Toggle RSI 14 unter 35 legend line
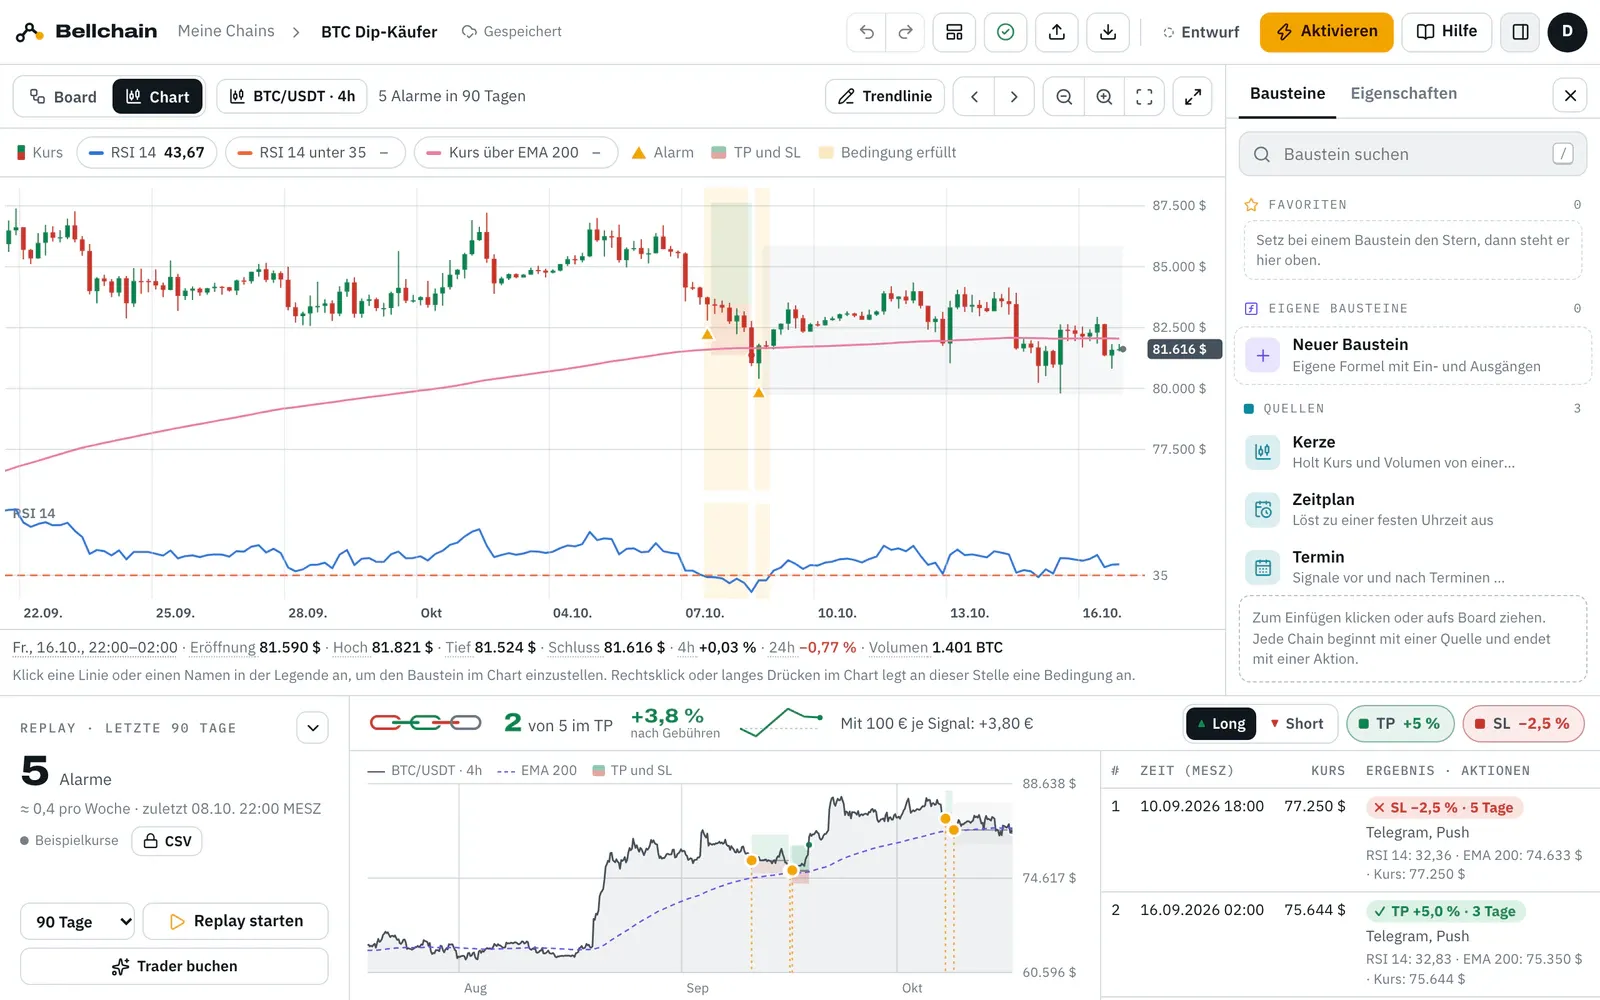The image size is (1600, 1000). tap(314, 153)
